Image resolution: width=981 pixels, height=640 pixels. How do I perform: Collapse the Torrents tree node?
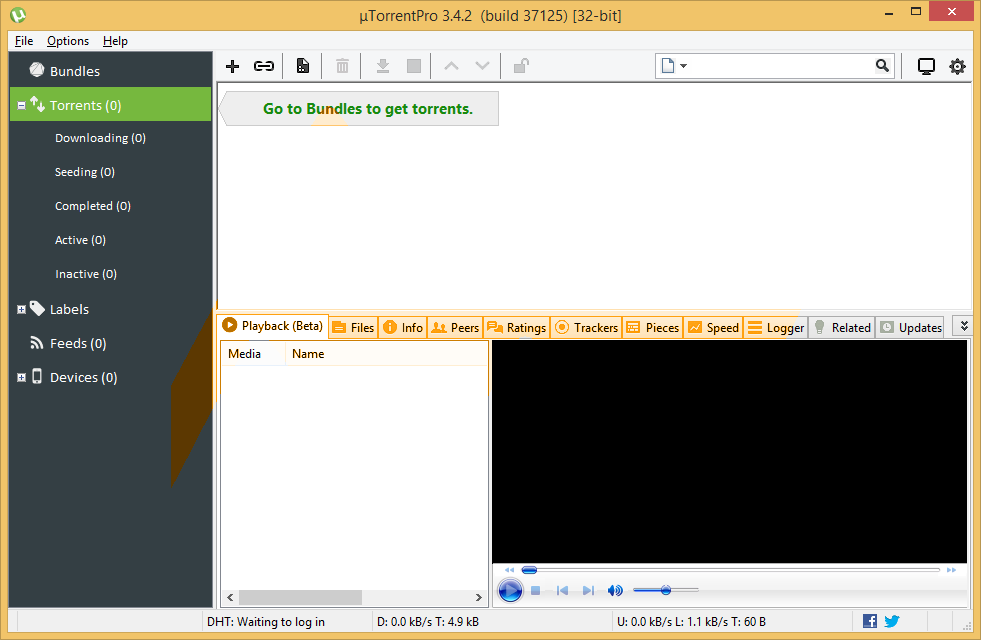(x=21, y=105)
